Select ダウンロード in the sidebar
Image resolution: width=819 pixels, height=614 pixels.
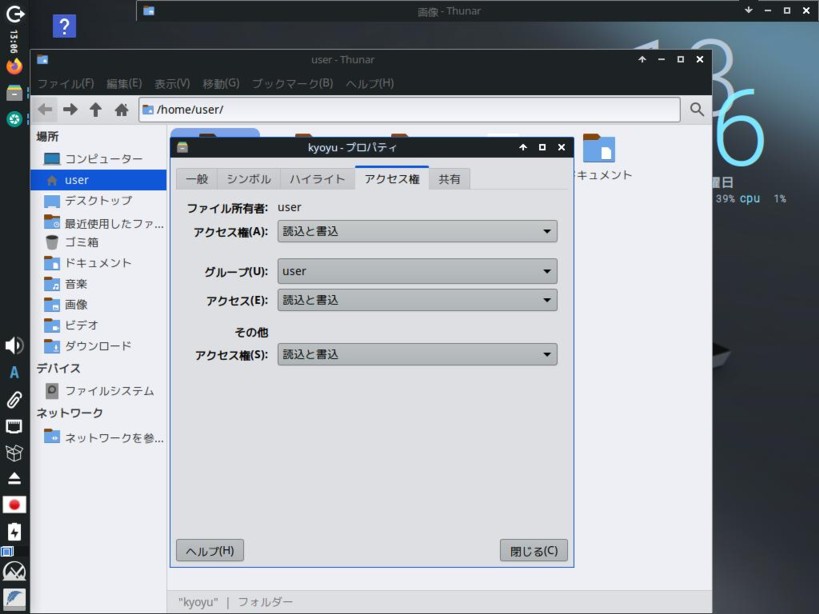click(98, 346)
